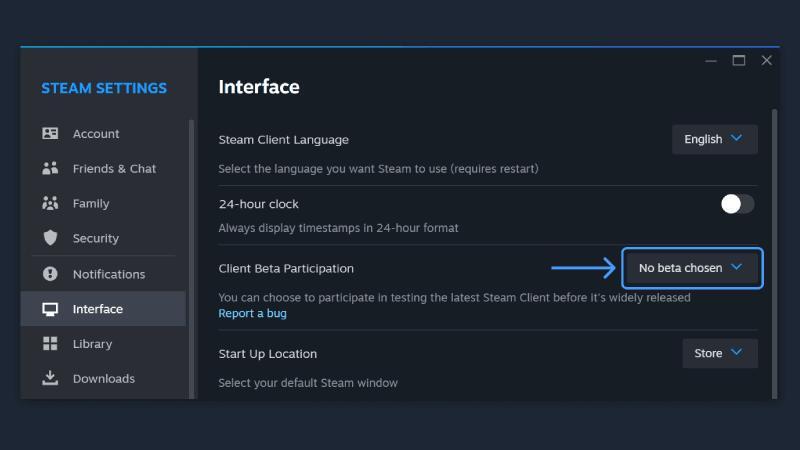Enable the 24-hour clock toggle
This screenshot has width=800, height=450.
tap(737, 204)
